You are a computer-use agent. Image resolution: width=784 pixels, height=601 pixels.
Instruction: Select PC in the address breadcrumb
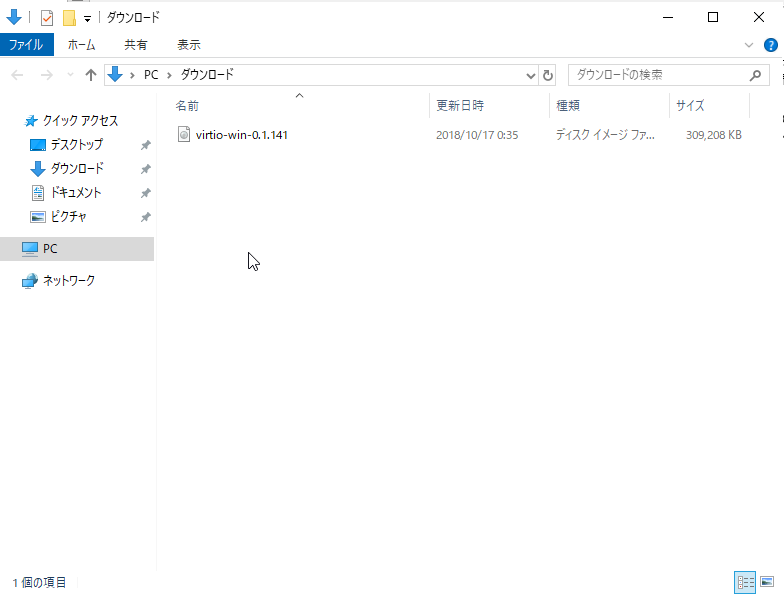pyautogui.click(x=151, y=75)
